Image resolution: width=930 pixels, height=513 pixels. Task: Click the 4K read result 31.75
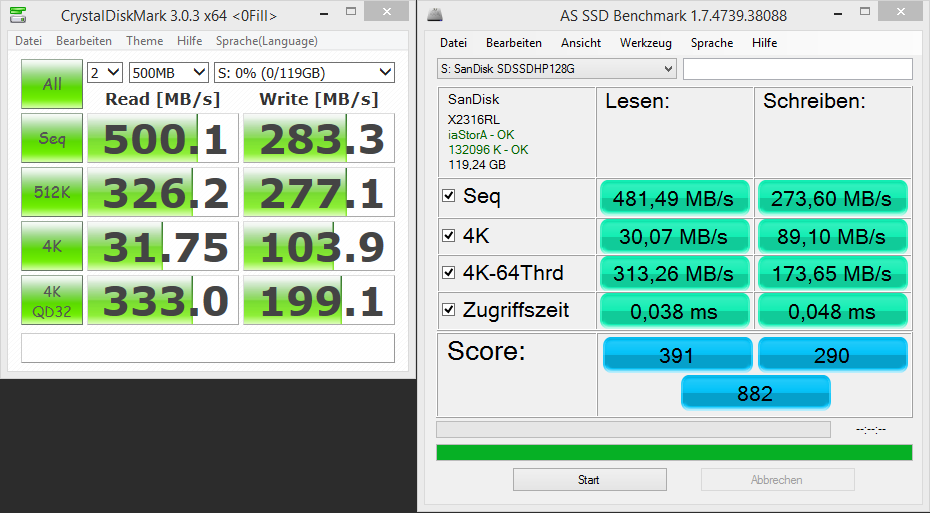click(163, 246)
